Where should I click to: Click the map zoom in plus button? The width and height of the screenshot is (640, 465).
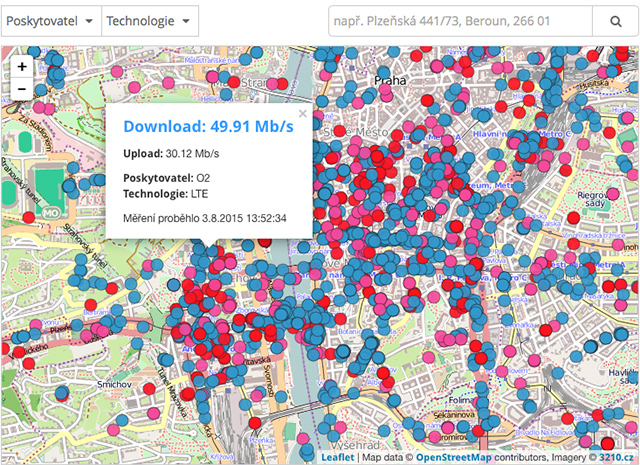tap(22, 66)
